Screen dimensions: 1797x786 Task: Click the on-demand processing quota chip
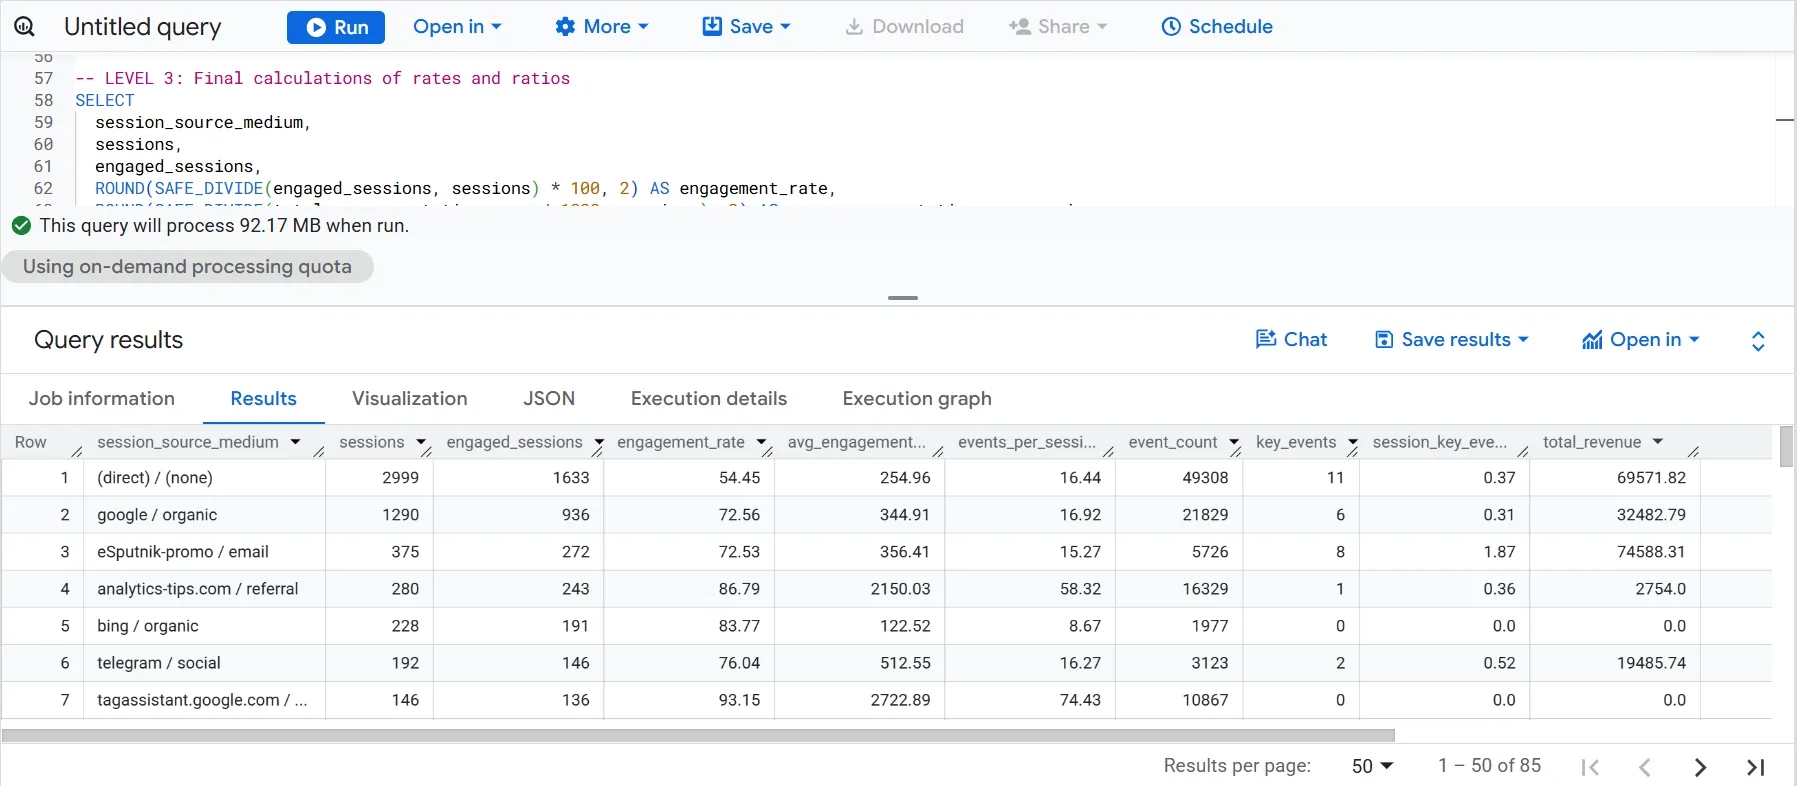click(187, 267)
